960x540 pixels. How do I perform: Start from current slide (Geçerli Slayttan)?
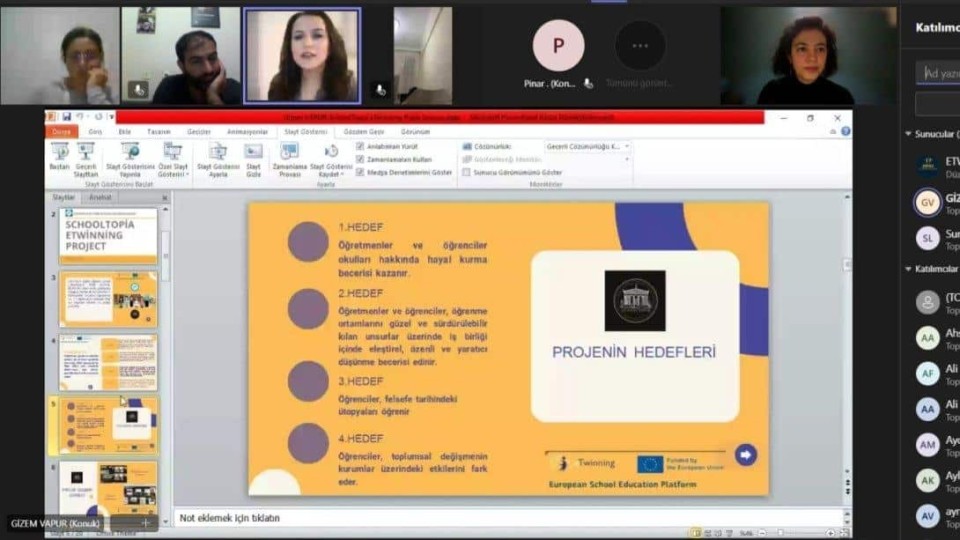click(86, 158)
